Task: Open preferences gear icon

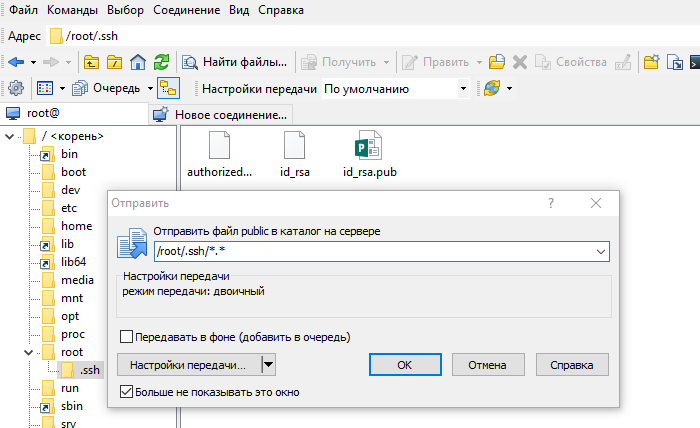Action: pos(16,88)
